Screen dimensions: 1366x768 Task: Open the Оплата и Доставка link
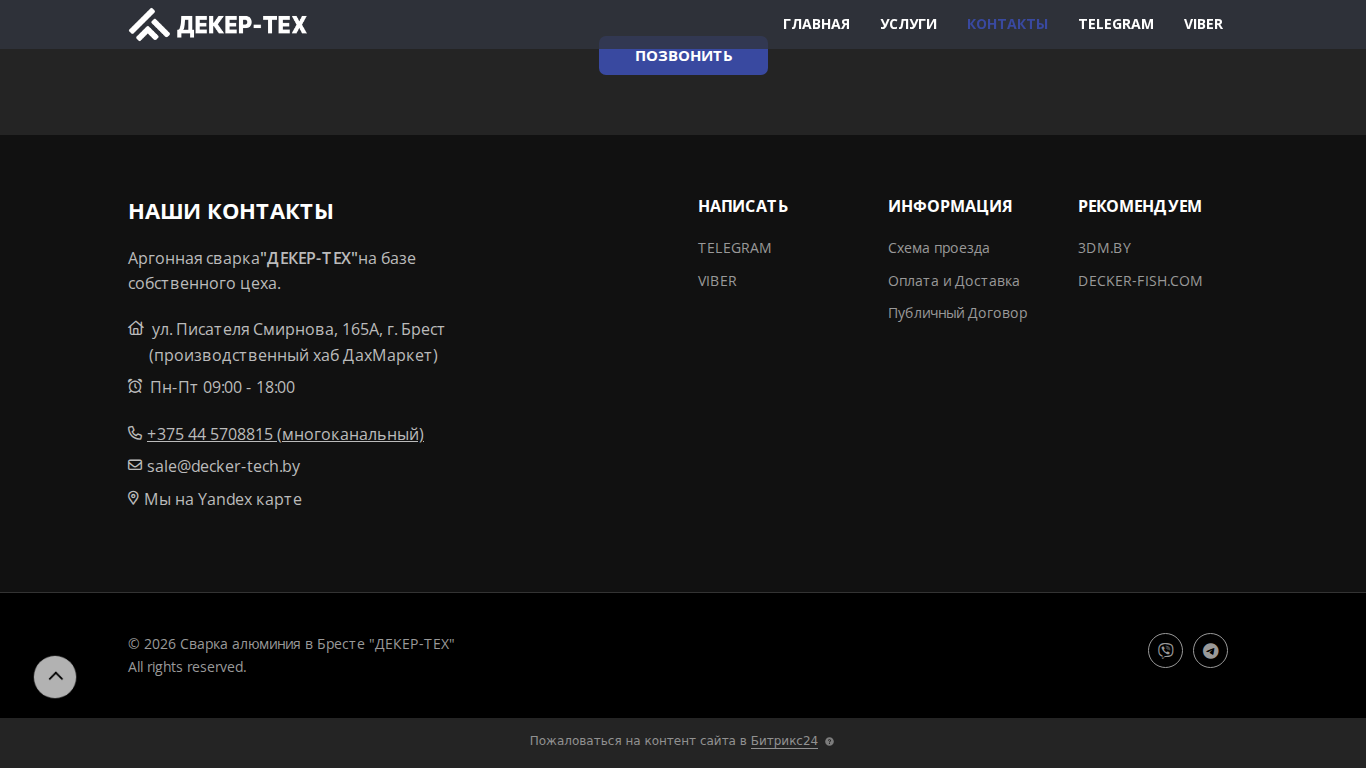coord(954,281)
